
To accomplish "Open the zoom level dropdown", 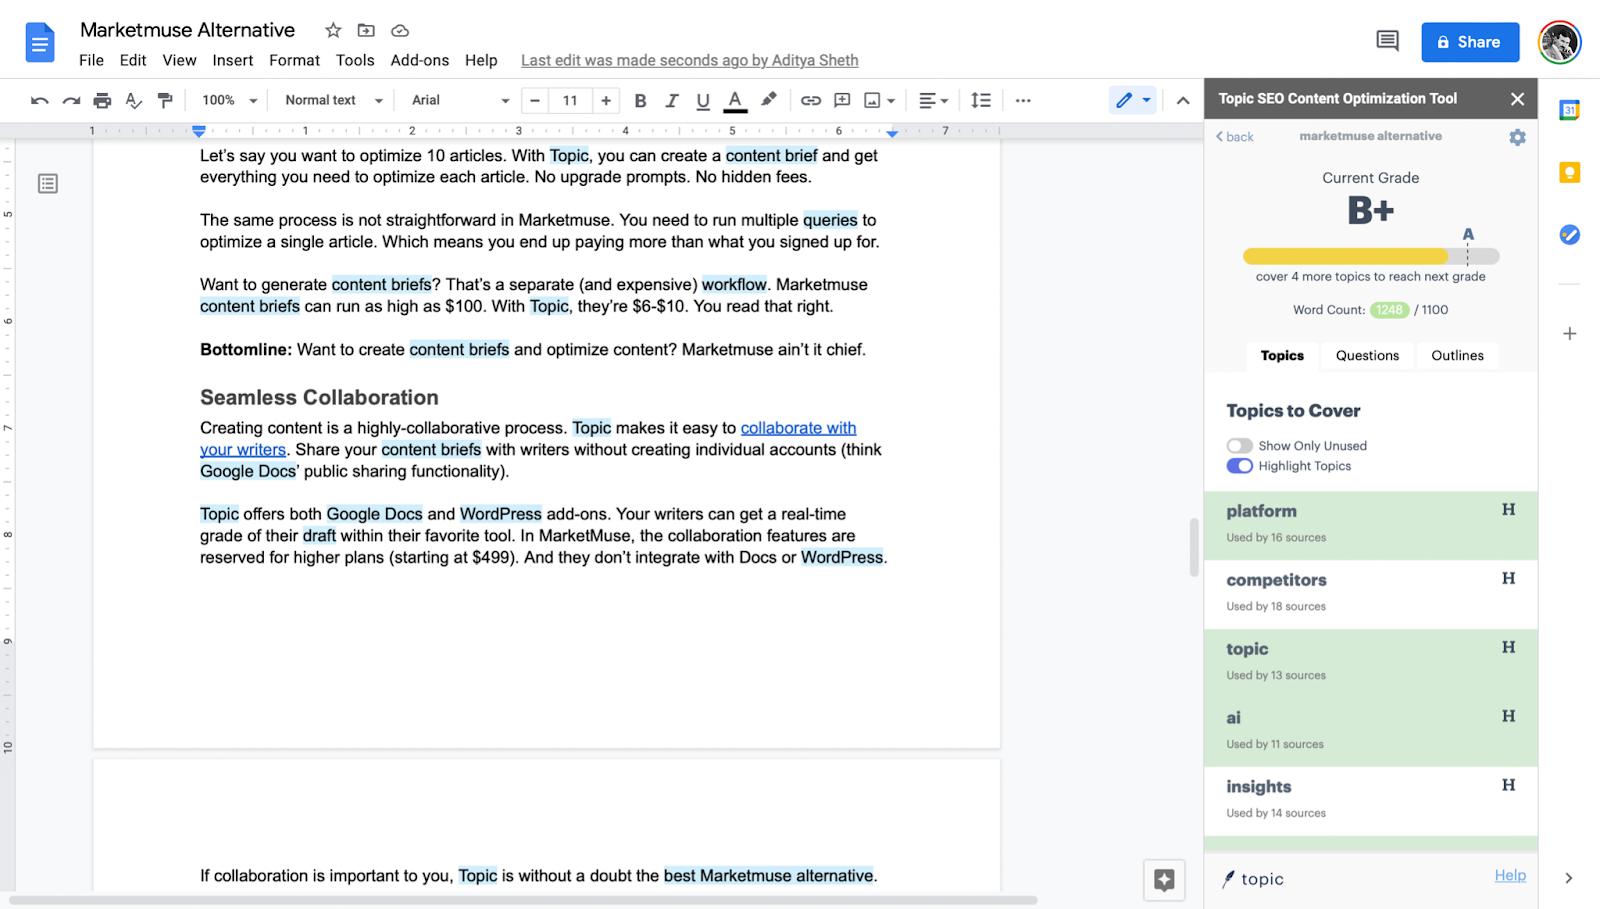I will [229, 100].
